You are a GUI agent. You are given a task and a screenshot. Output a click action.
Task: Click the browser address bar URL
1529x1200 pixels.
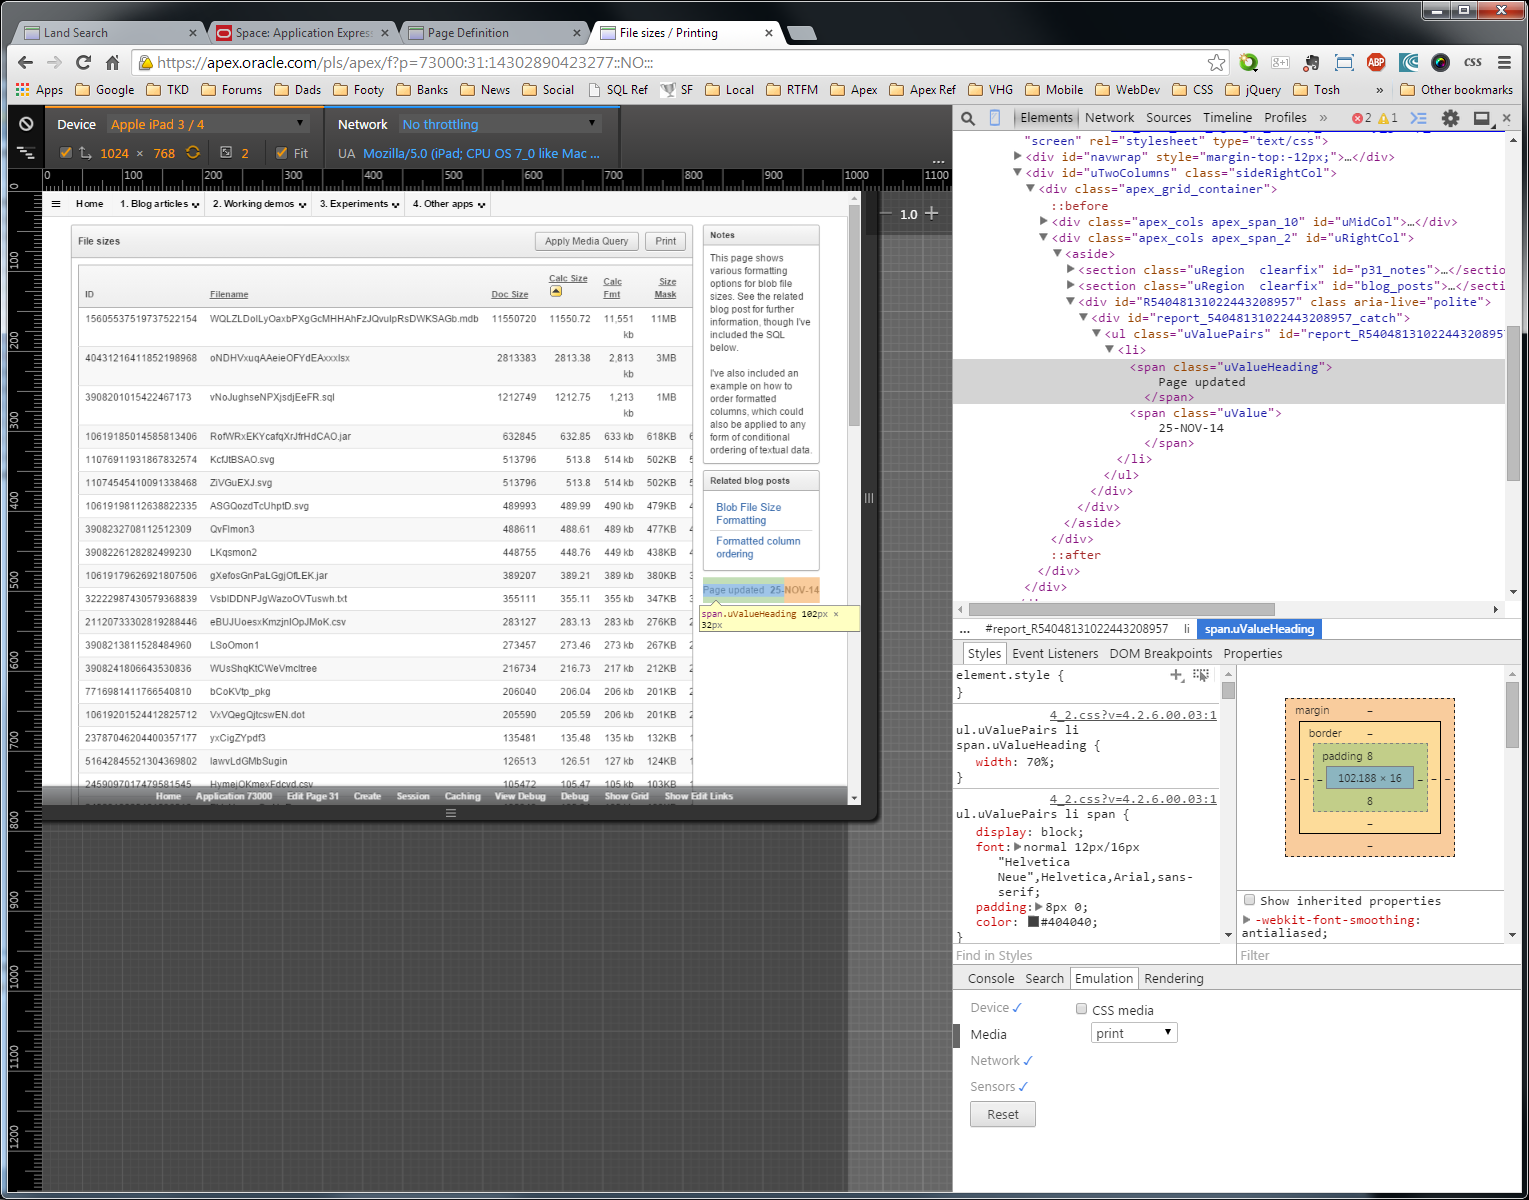(x=405, y=62)
